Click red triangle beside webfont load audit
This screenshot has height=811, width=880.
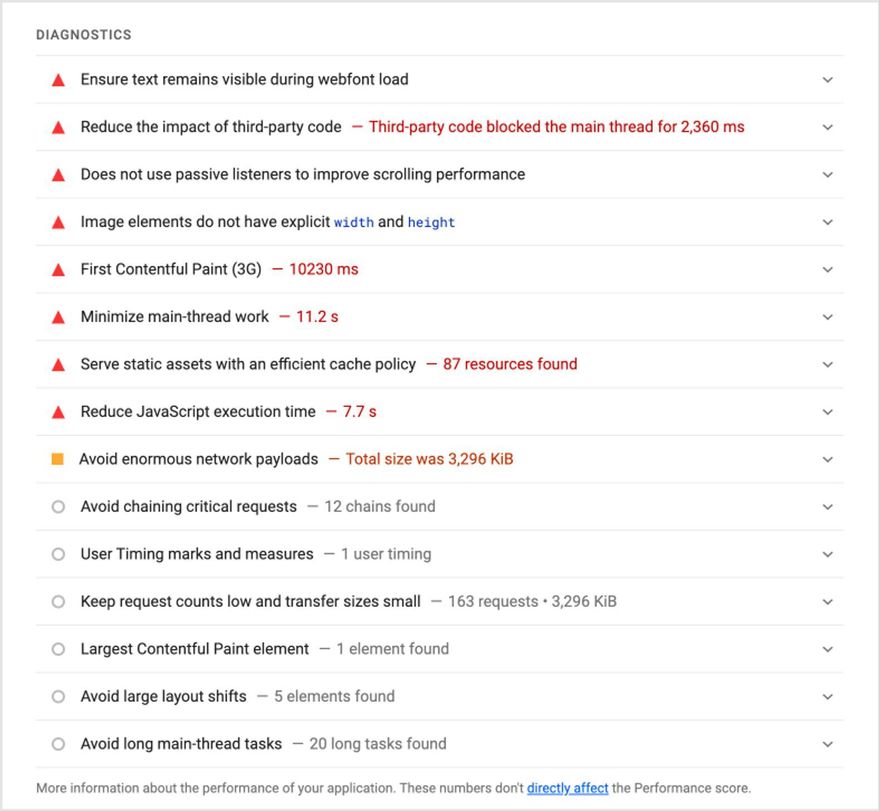pos(58,80)
